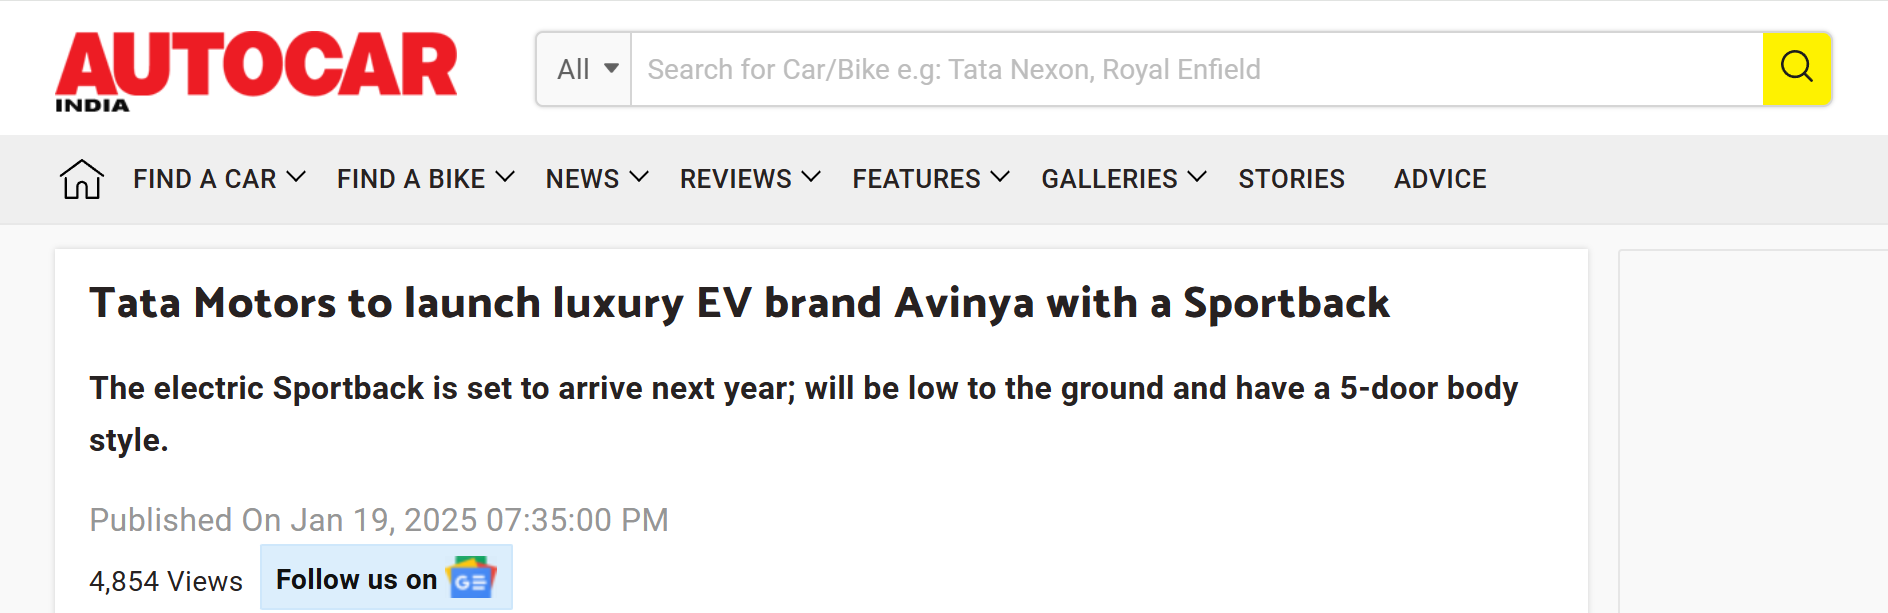Image resolution: width=1888 pixels, height=613 pixels.
Task: Expand the Reviews menu chevron
Action: click(x=811, y=178)
